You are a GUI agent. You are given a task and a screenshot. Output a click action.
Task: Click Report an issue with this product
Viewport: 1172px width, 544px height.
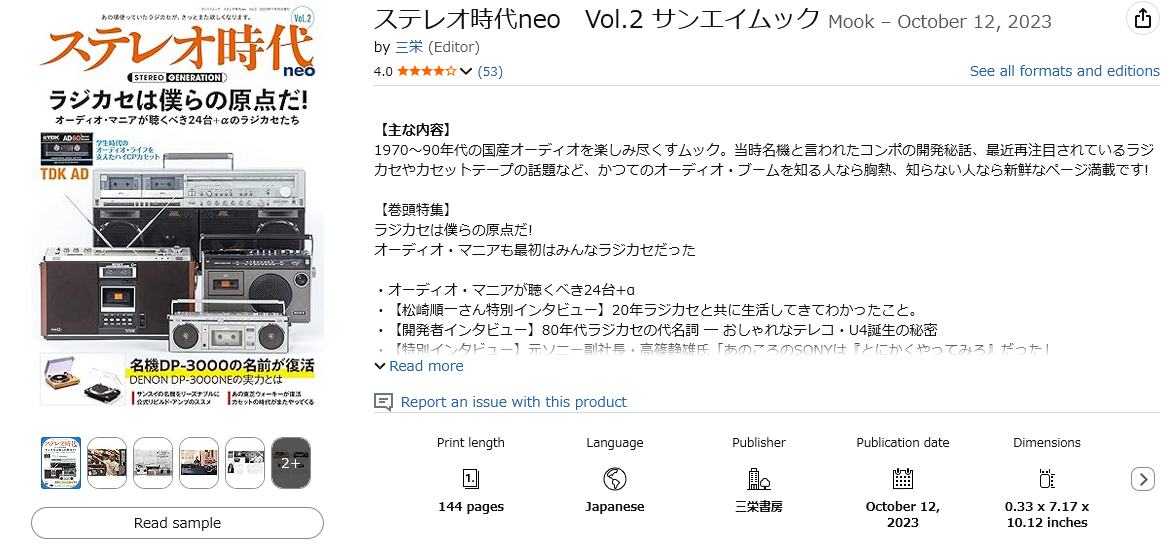(513, 402)
